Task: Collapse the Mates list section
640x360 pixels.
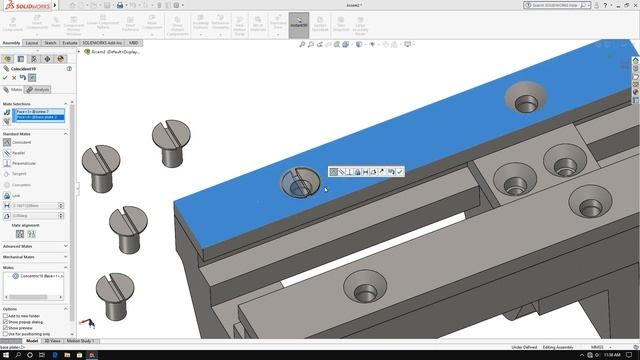Action: (66, 268)
